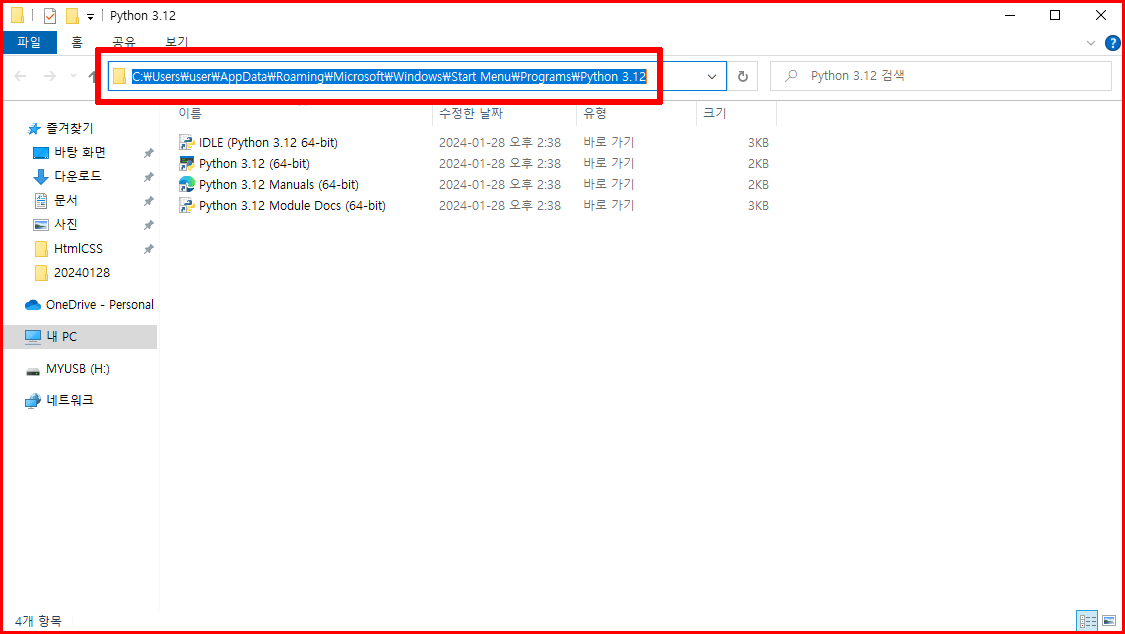
Task: Click the new folder icon in quick access toolbar
Action: pyautogui.click(x=72, y=16)
